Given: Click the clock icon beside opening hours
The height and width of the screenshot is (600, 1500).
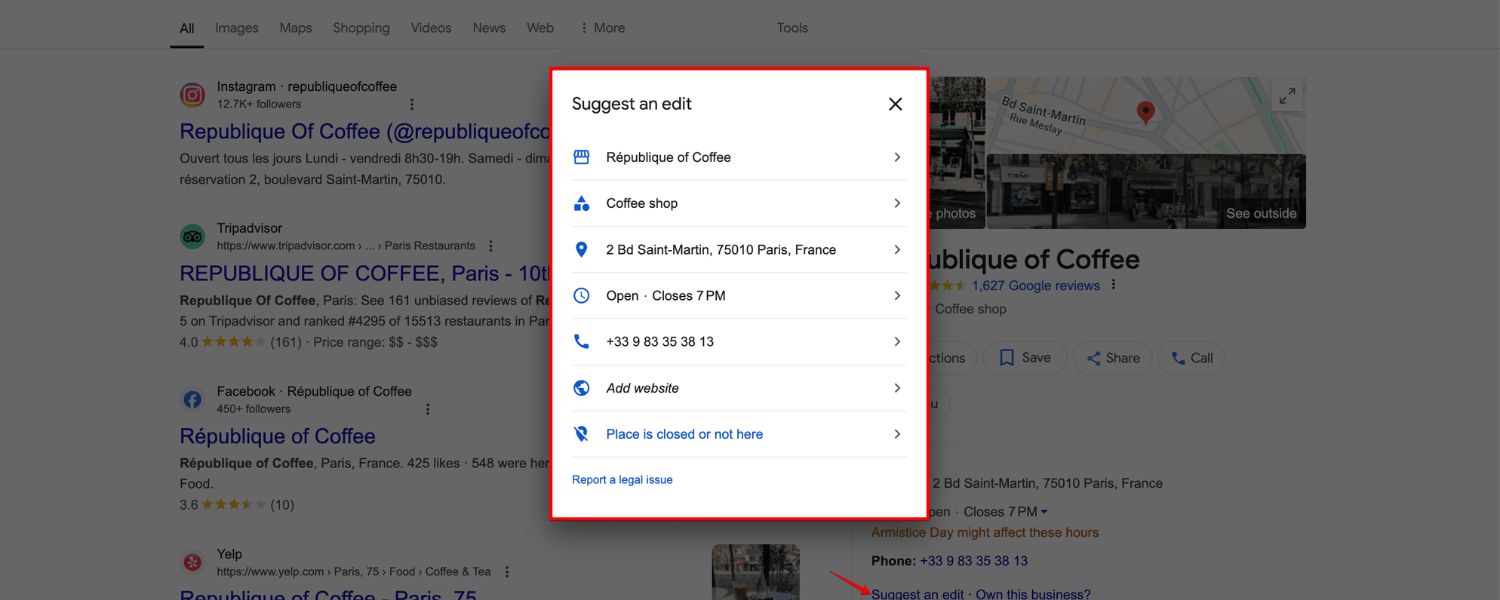Looking at the screenshot, I should point(581,296).
